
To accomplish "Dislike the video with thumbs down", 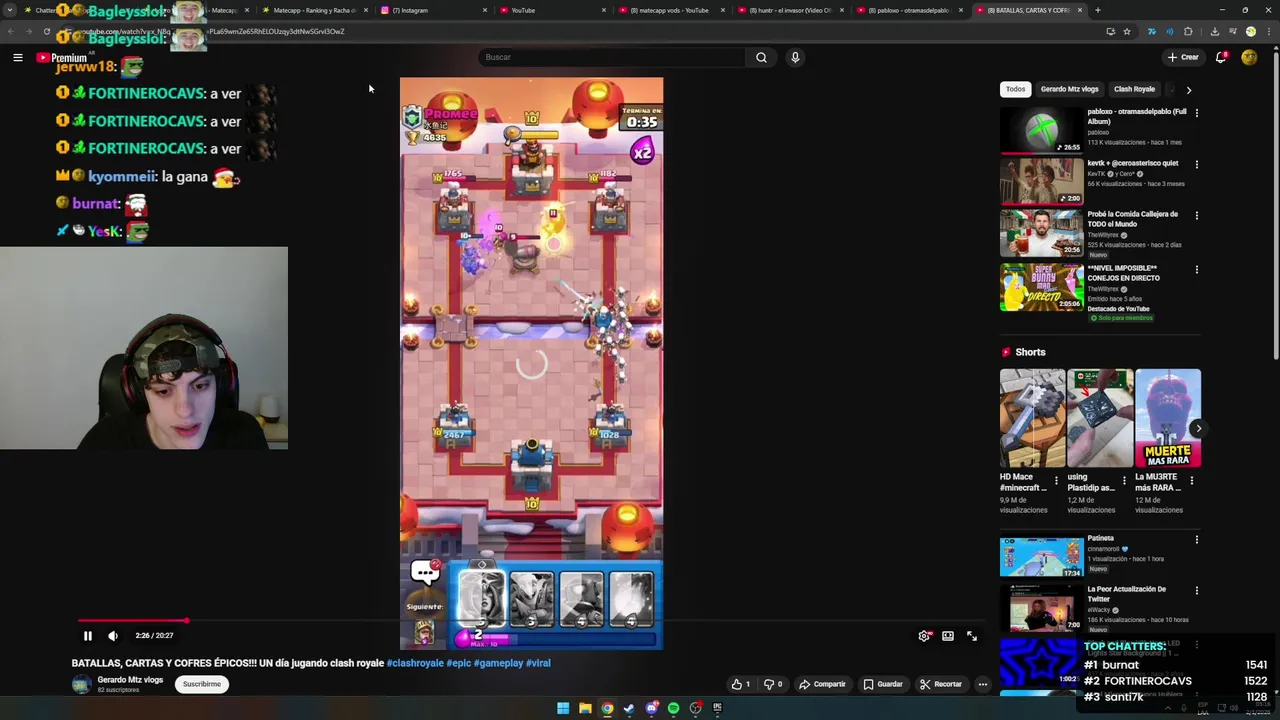I will tap(773, 684).
